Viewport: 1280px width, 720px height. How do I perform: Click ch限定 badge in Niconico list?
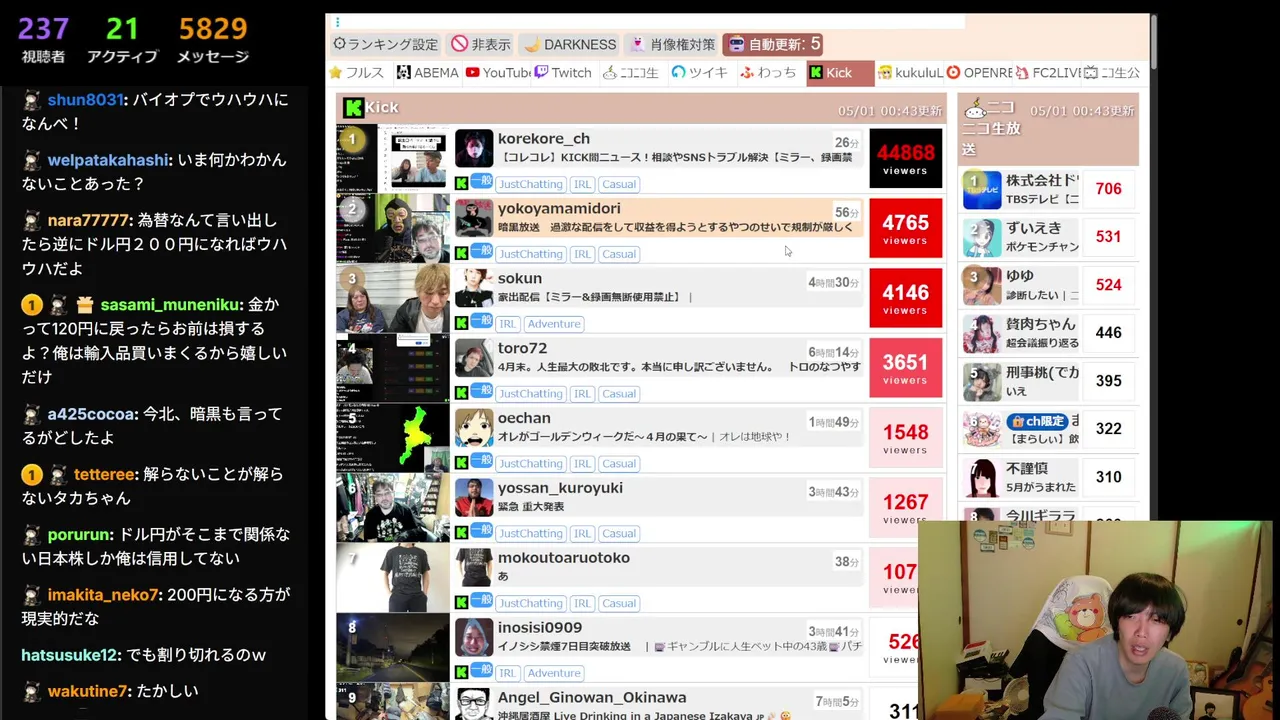(1036, 421)
